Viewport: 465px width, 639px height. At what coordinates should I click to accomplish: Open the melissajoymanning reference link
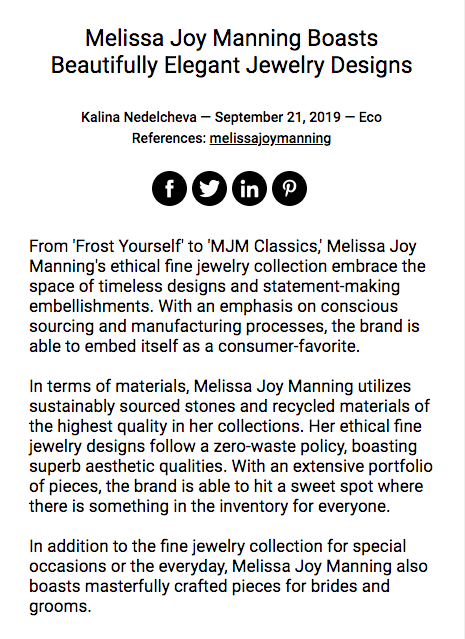(270, 139)
